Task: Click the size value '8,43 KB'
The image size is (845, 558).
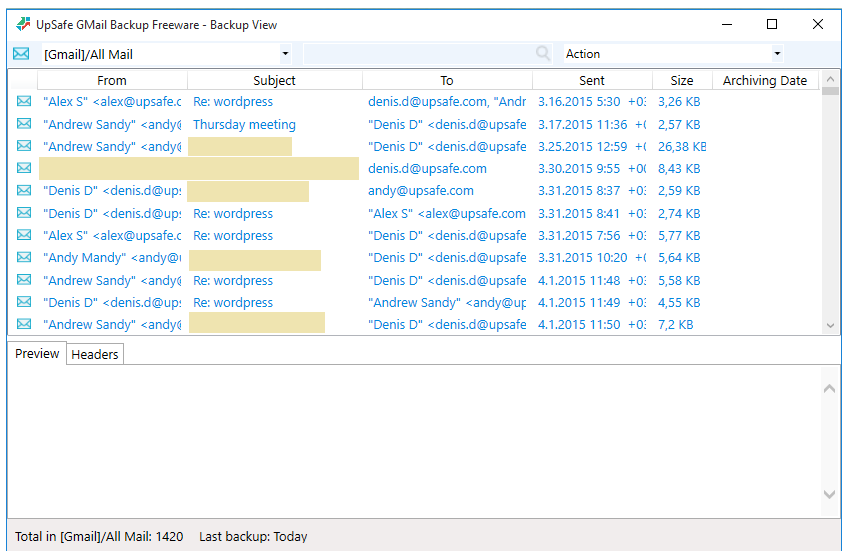Action: 679,169
